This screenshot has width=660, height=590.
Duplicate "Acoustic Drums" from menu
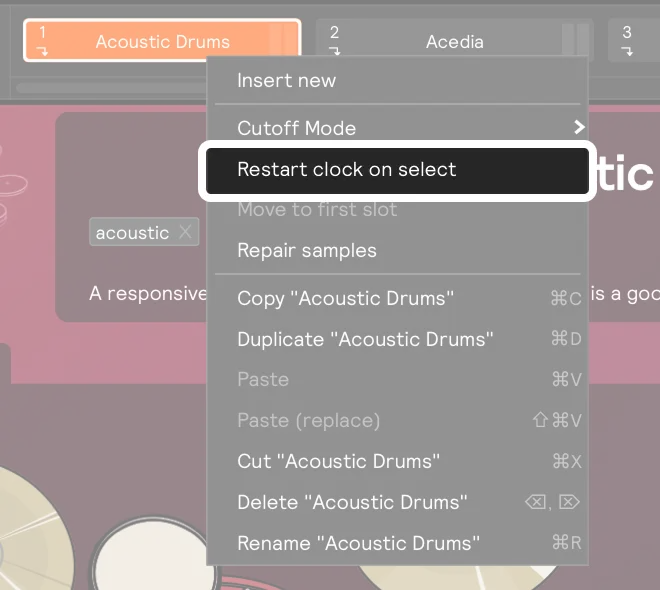[x=397, y=339]
